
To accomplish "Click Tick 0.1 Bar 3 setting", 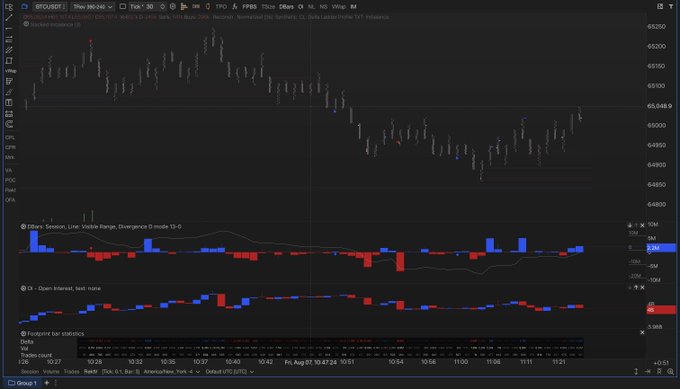I will tap(121, 372).
